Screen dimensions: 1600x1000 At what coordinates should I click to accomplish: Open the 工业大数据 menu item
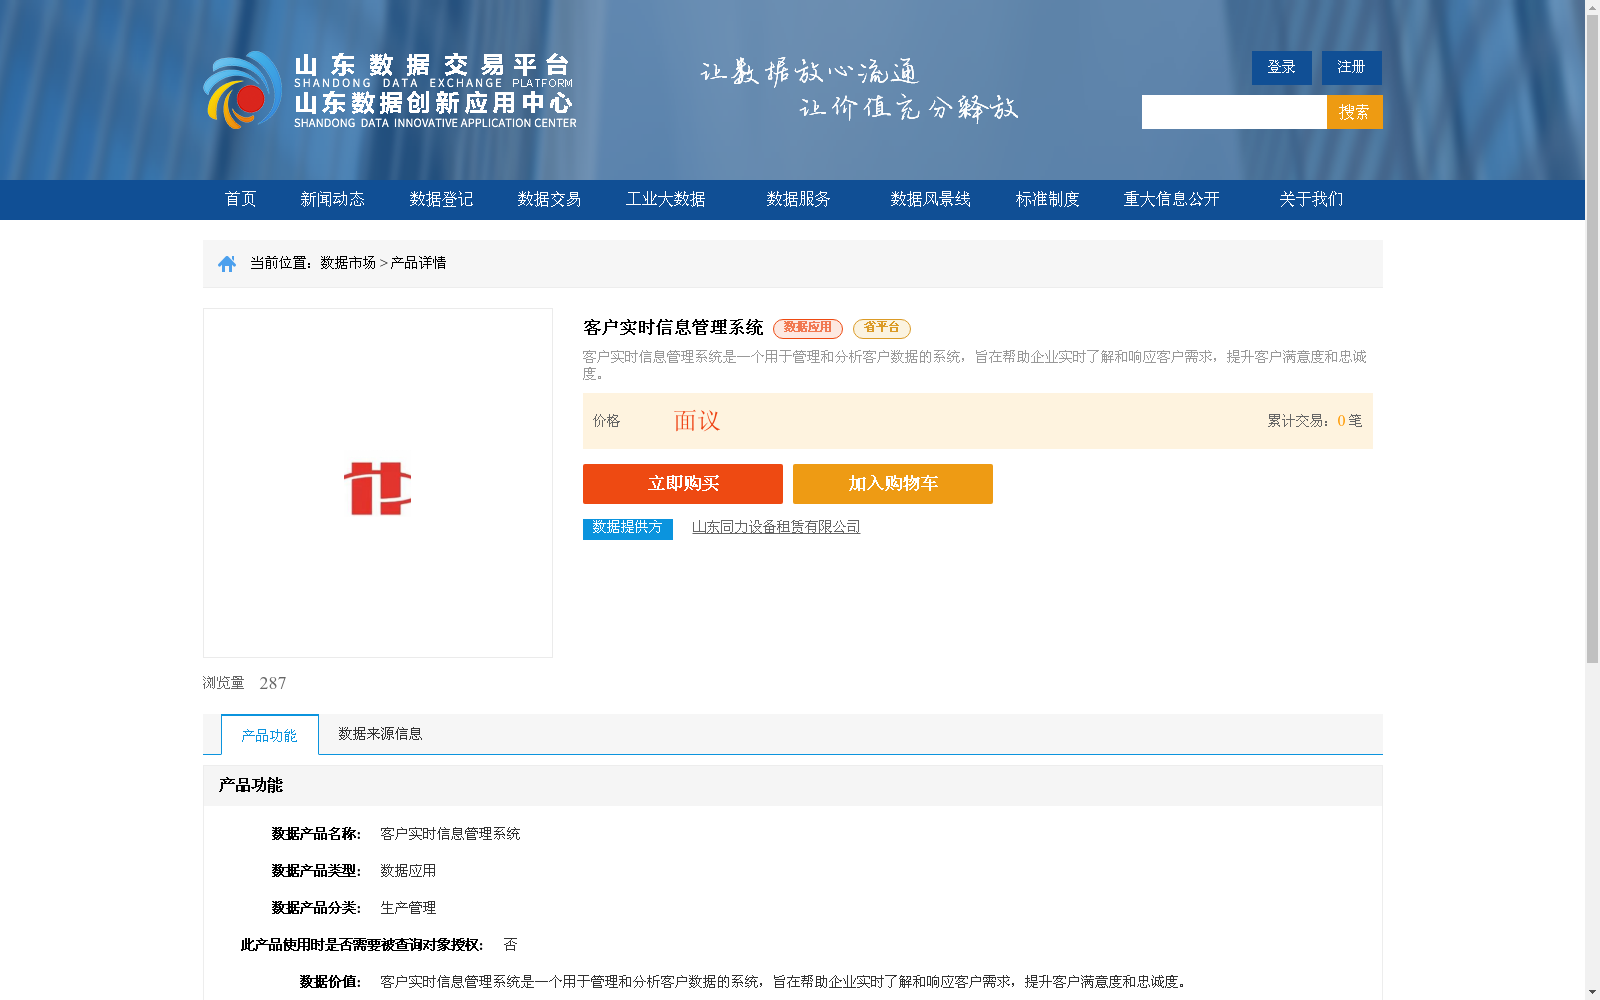[x=666, y=199]
